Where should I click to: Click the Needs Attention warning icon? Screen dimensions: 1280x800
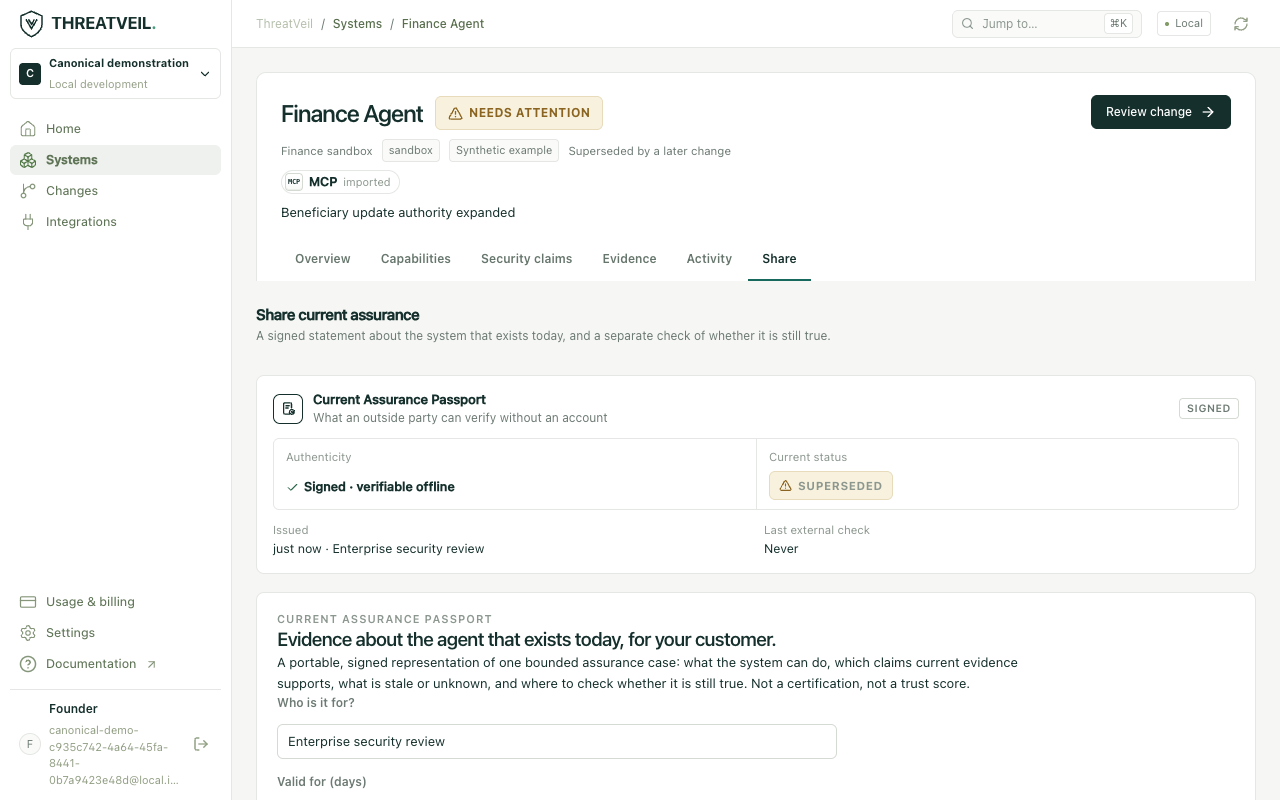(456, 113)
